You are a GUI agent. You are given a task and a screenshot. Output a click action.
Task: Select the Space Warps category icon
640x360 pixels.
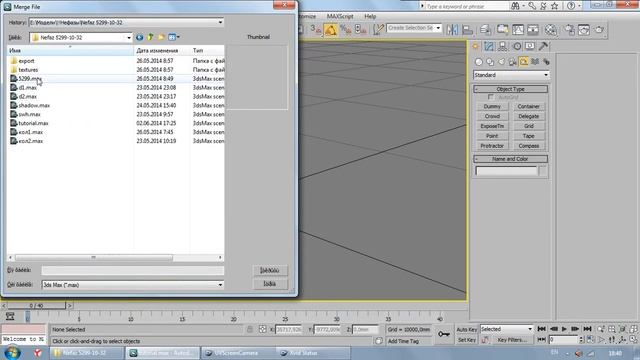pos(535,62)
